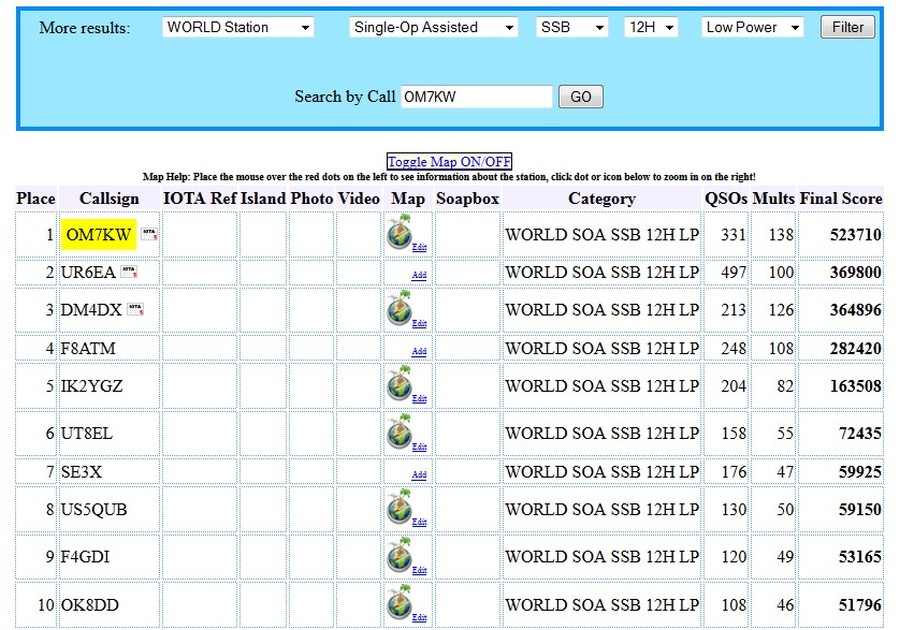Screen dimensions: 900x630
Task: Toggle the map ON/OFF
Action: [x=449, y=162]
